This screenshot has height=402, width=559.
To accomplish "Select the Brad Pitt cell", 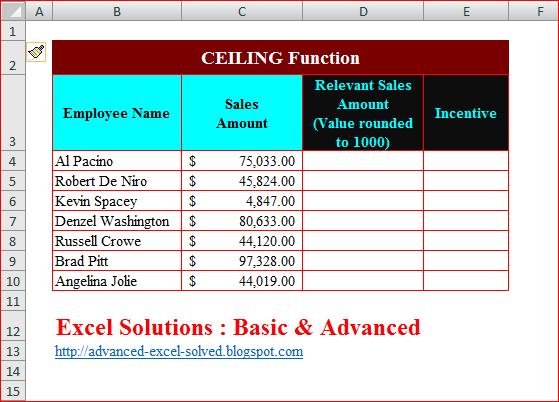I will [x=117, y=261].
